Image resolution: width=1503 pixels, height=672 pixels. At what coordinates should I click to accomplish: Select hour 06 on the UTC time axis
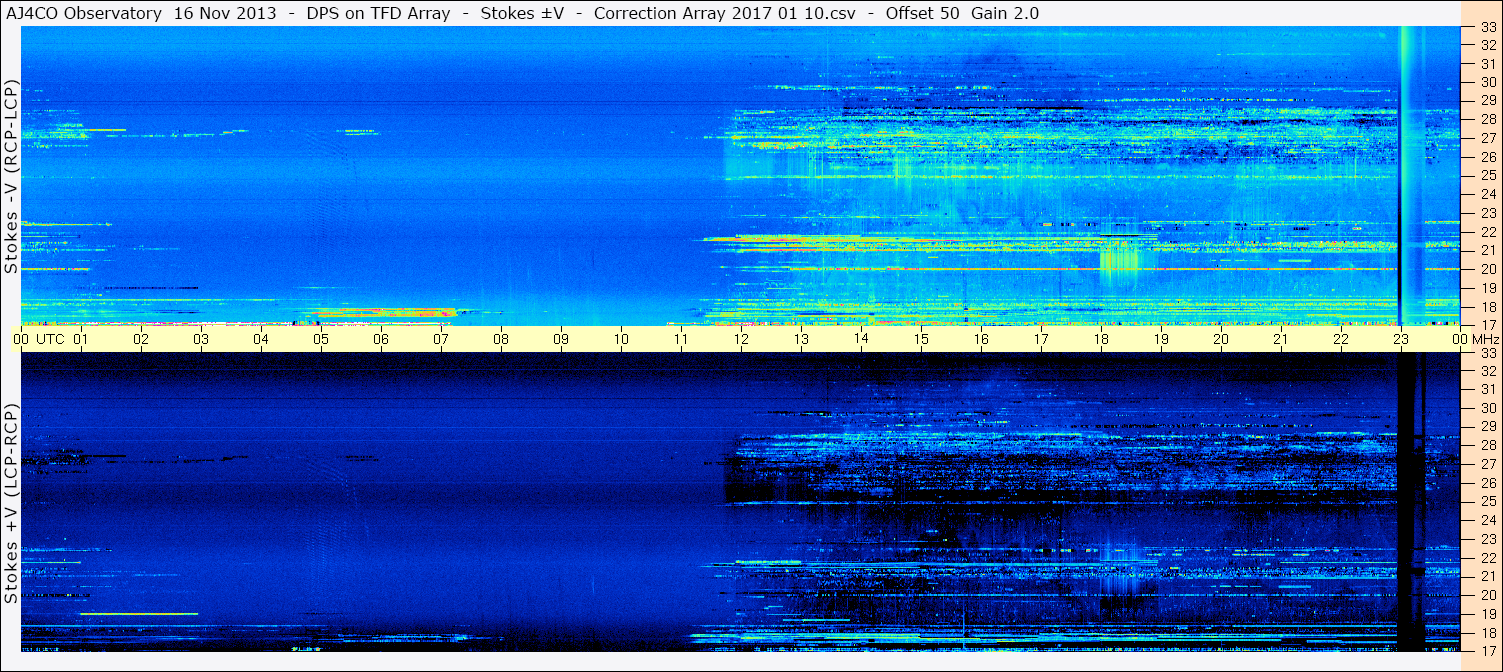381,339
